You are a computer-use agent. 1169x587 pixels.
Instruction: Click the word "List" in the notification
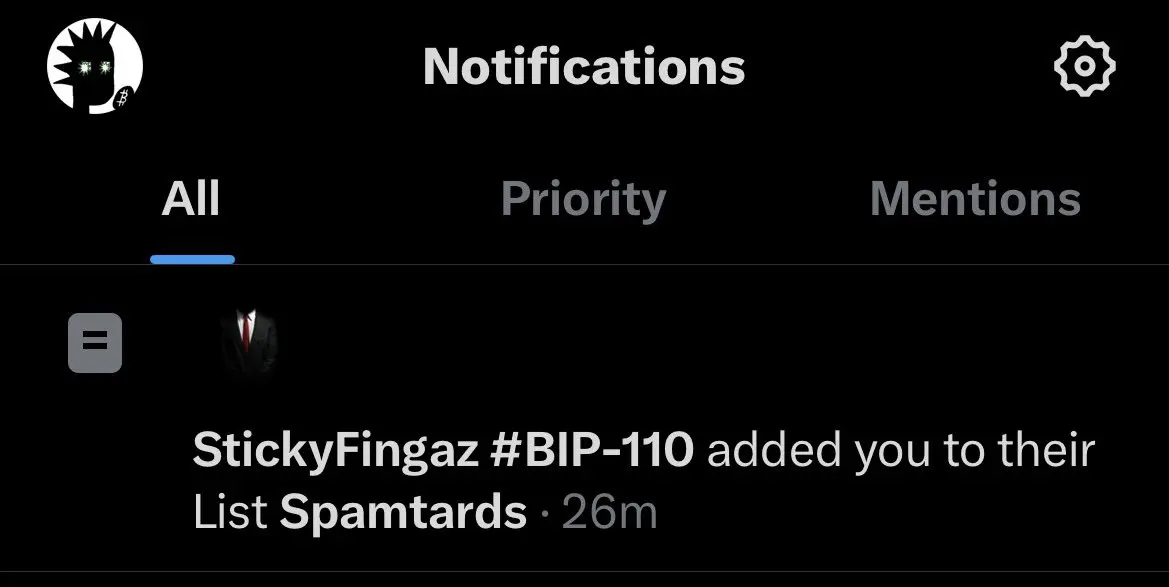click(230, 512)
